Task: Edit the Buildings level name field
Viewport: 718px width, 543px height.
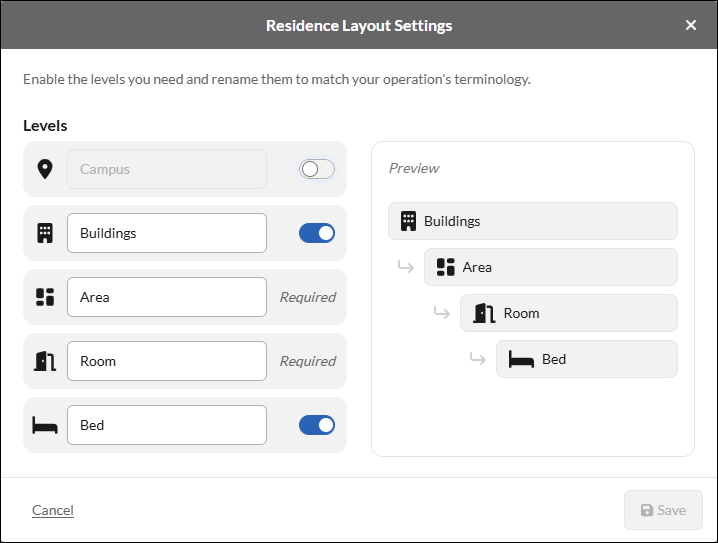Action: [x=167, y=233]
